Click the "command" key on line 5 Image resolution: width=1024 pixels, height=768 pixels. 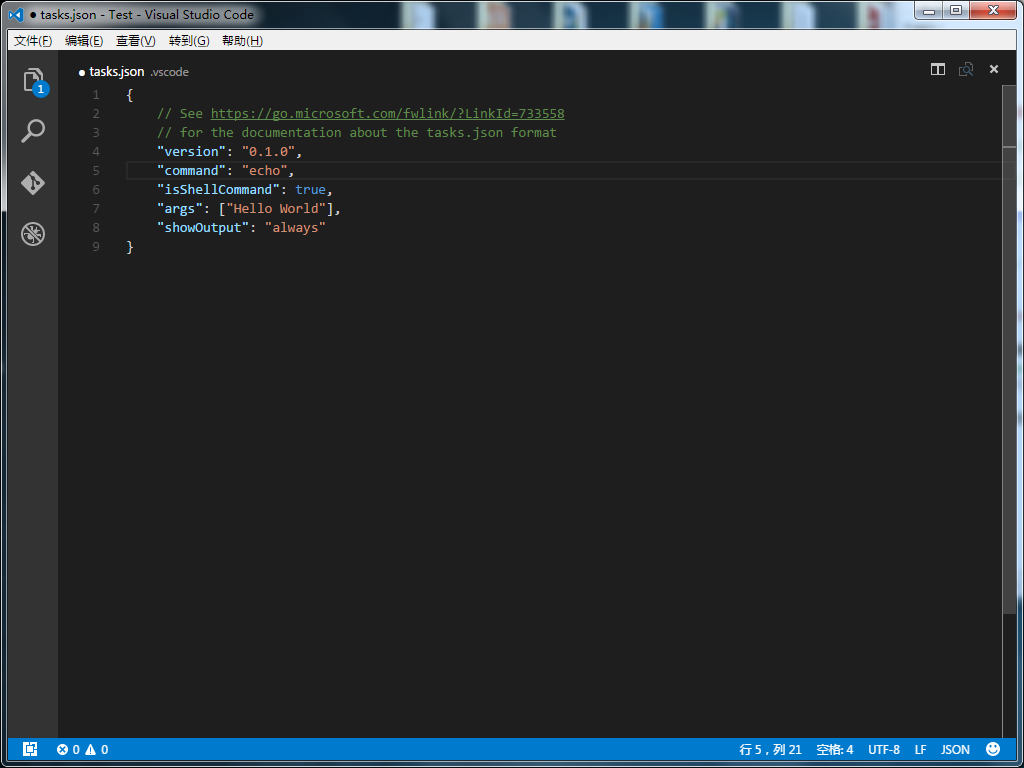pos(191,170)
